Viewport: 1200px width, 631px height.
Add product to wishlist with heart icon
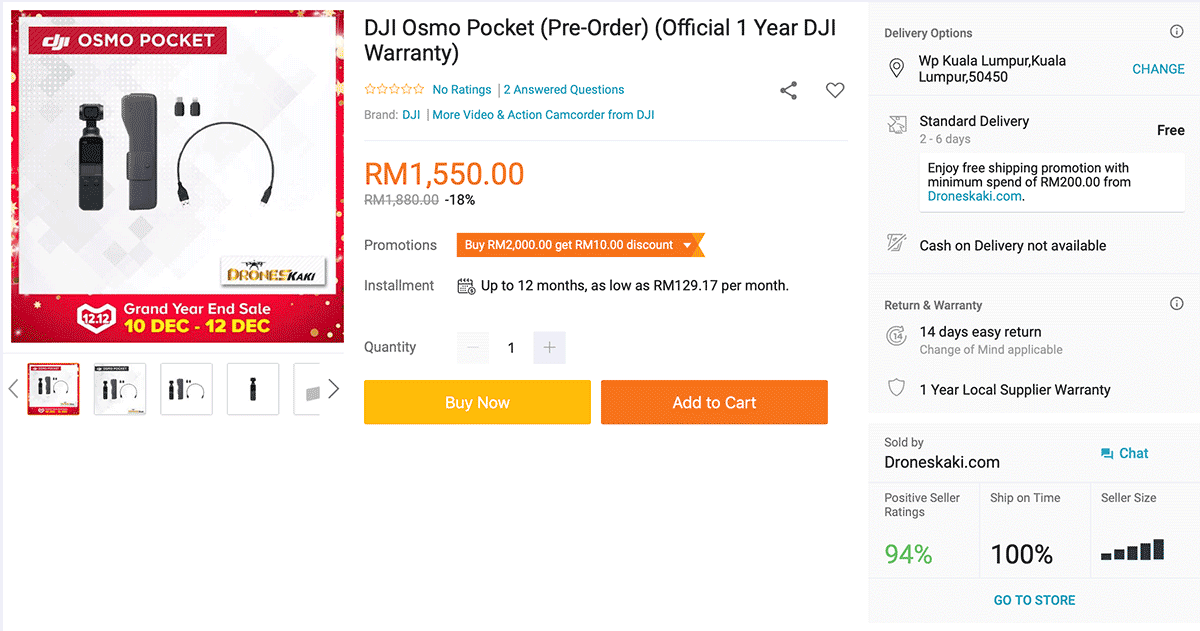tap(835, 90)
